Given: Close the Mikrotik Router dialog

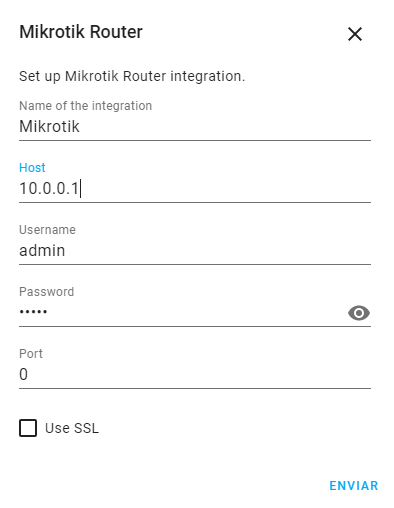Looking at the screenshot, I should pos(355,34).
